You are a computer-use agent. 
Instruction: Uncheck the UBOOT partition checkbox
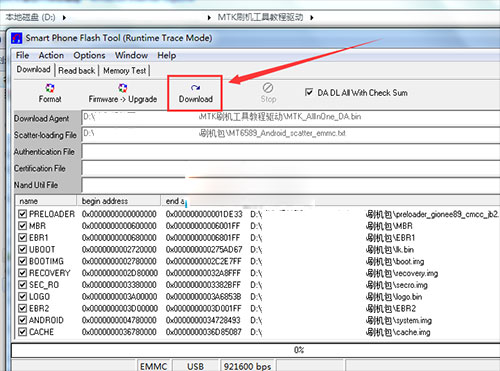[x=22, y=249]
